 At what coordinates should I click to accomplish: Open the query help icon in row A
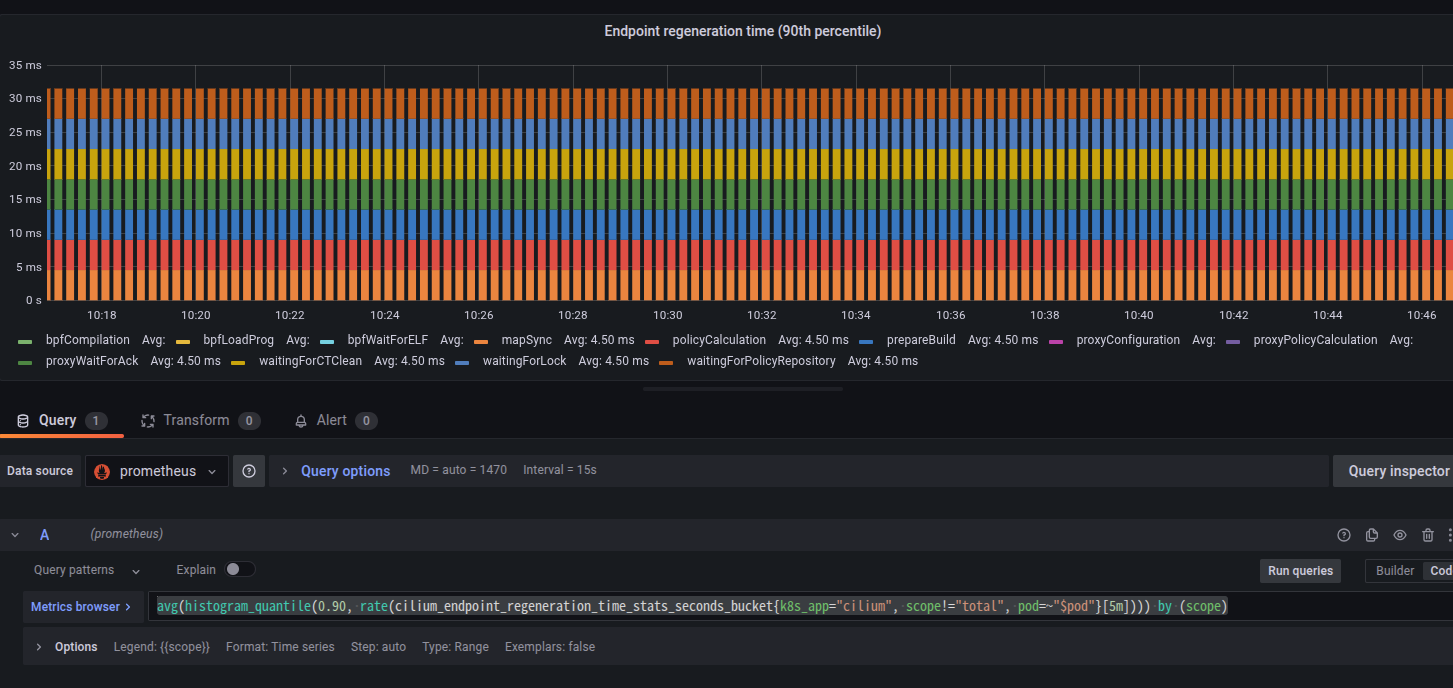click(1344, 535)
